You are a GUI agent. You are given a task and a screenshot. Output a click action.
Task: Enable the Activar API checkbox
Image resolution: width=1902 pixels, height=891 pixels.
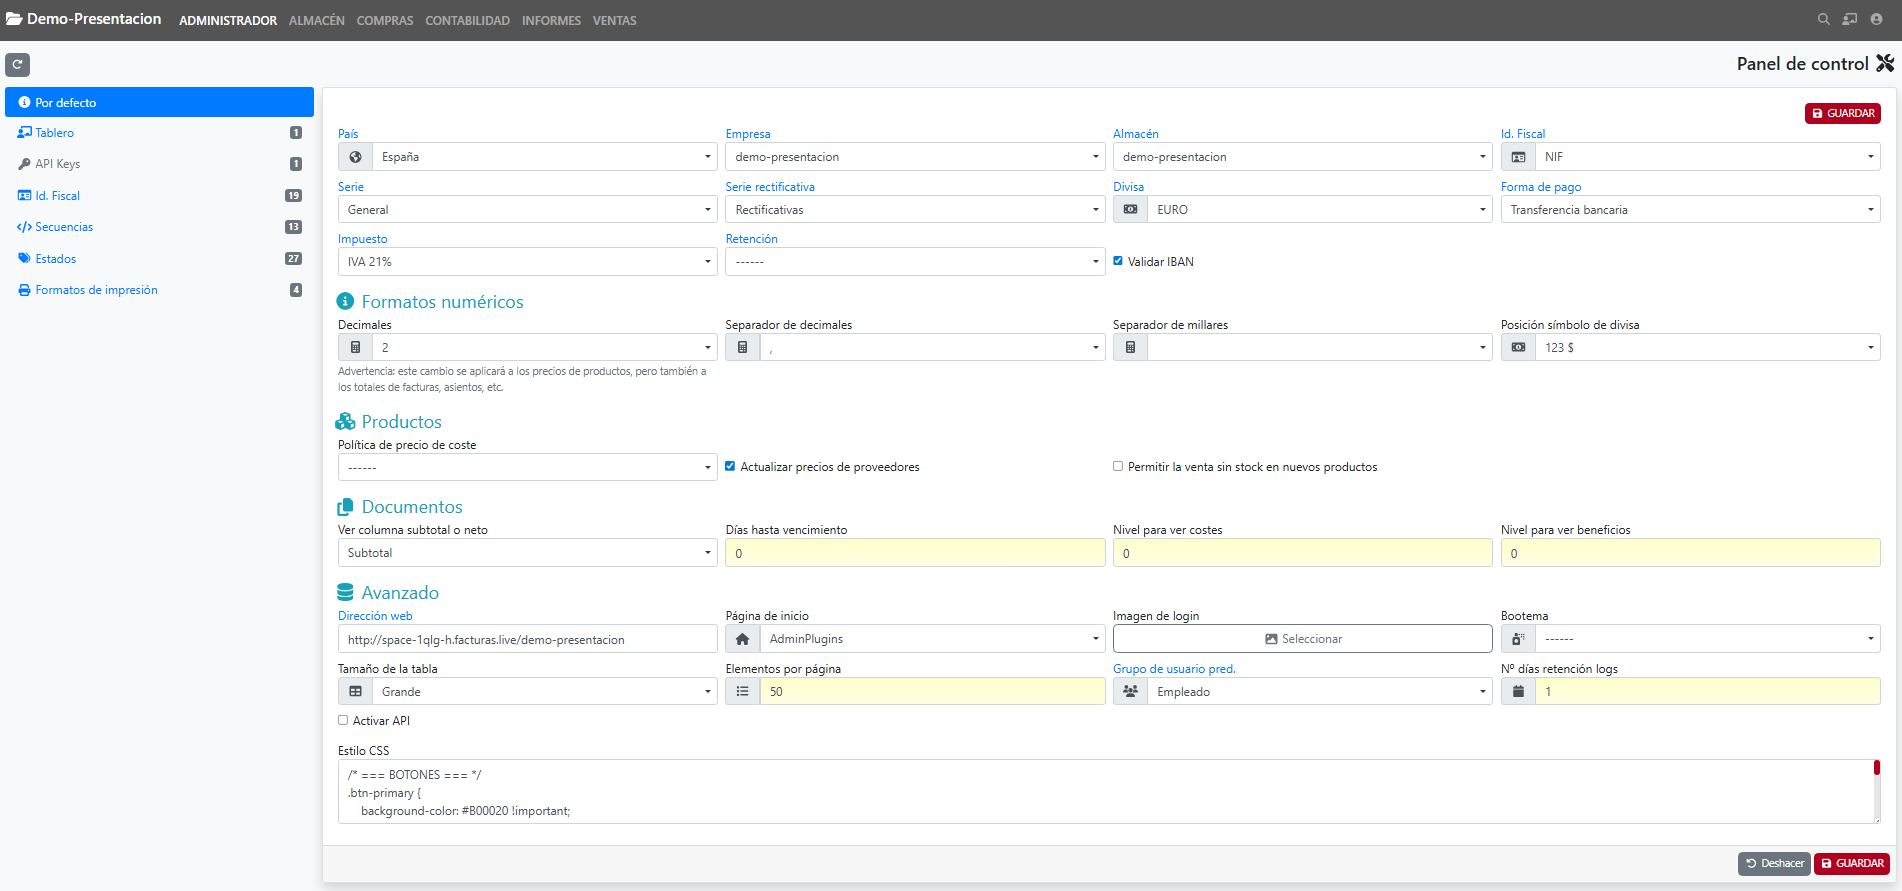pyautogui.click(x=343, y=720)
